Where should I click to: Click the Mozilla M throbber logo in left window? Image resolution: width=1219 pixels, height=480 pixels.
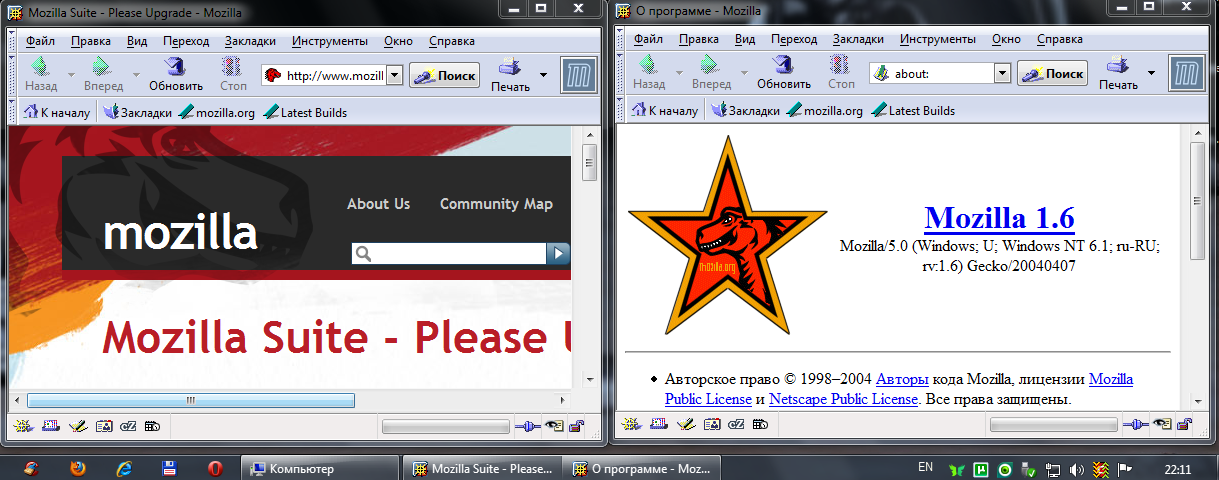pos(577,75)
